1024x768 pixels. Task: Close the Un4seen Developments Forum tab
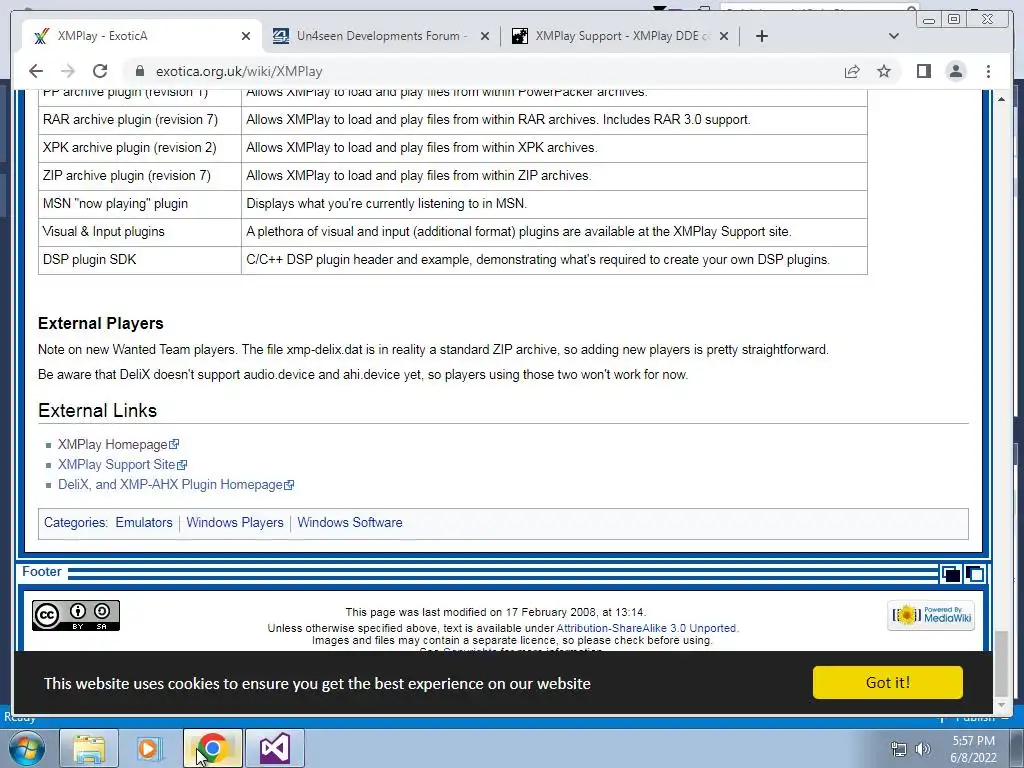(x=485, y=36)
